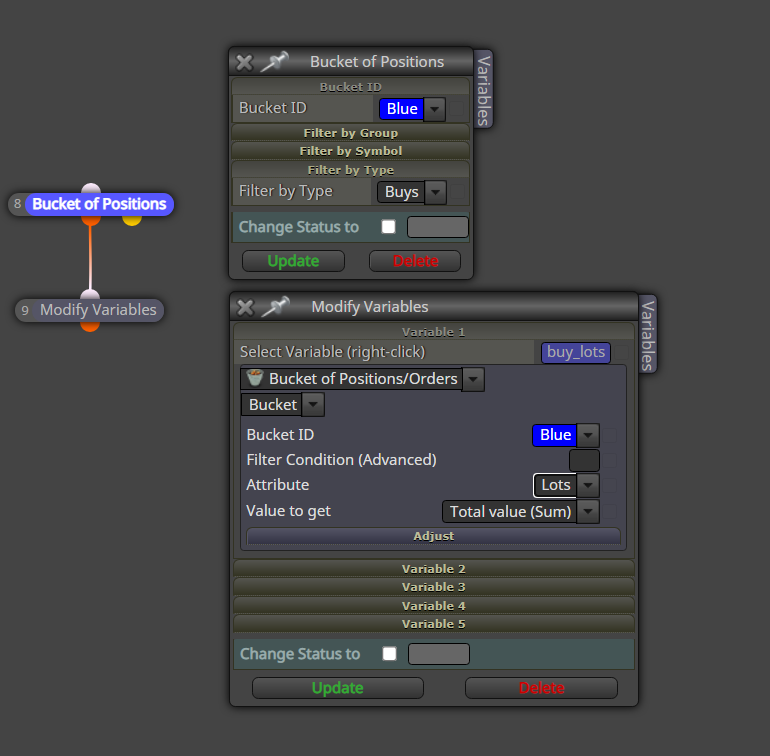The image size is (770, 756).
Task: Click top input connector of Bucket of Positions node
Action: [91, 188]
